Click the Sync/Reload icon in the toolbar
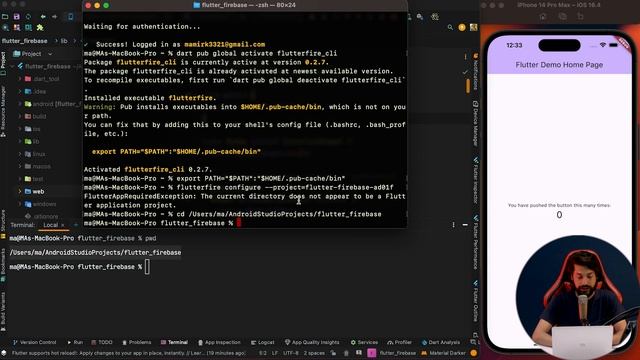The image size is (640, 360). coord(28,17)
